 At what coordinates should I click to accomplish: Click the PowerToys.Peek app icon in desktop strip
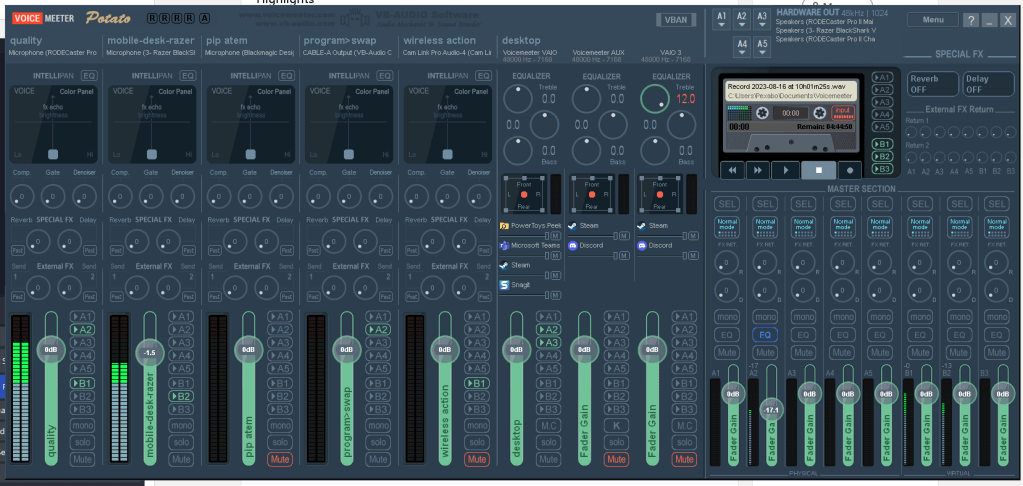(x=504, y=226)
